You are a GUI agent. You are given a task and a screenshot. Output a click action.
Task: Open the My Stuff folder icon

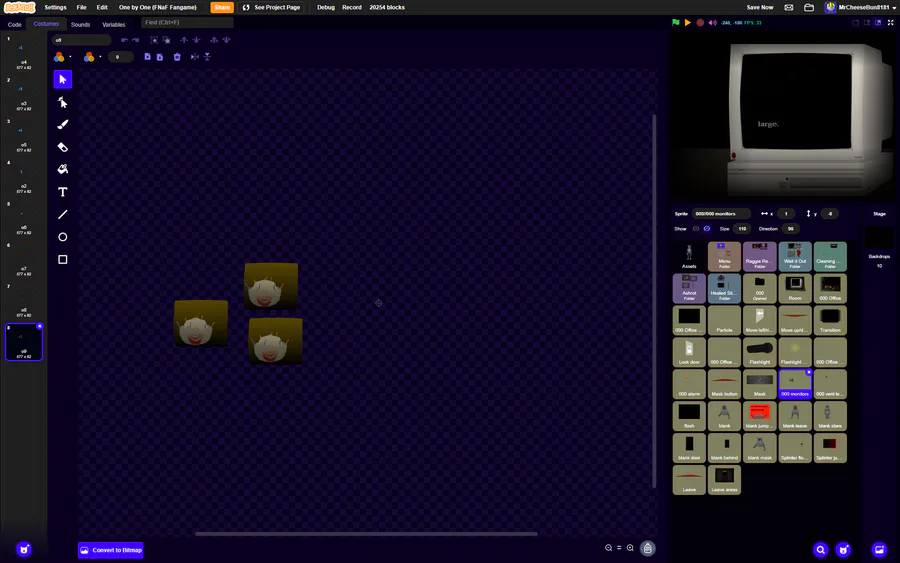(x=809, y=7)
